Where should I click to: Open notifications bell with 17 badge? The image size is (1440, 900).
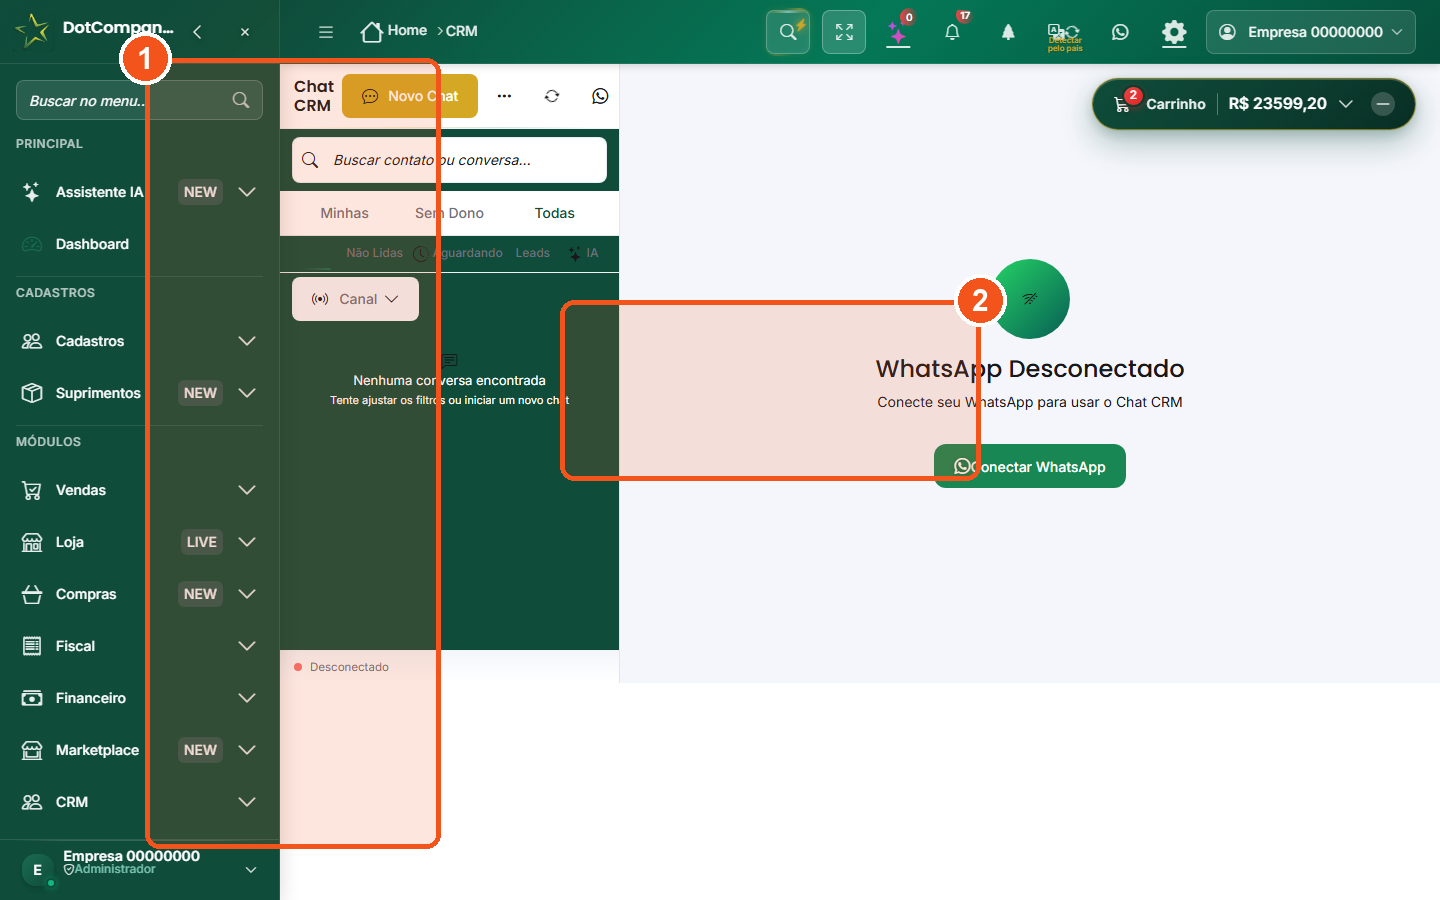[952, 32]
